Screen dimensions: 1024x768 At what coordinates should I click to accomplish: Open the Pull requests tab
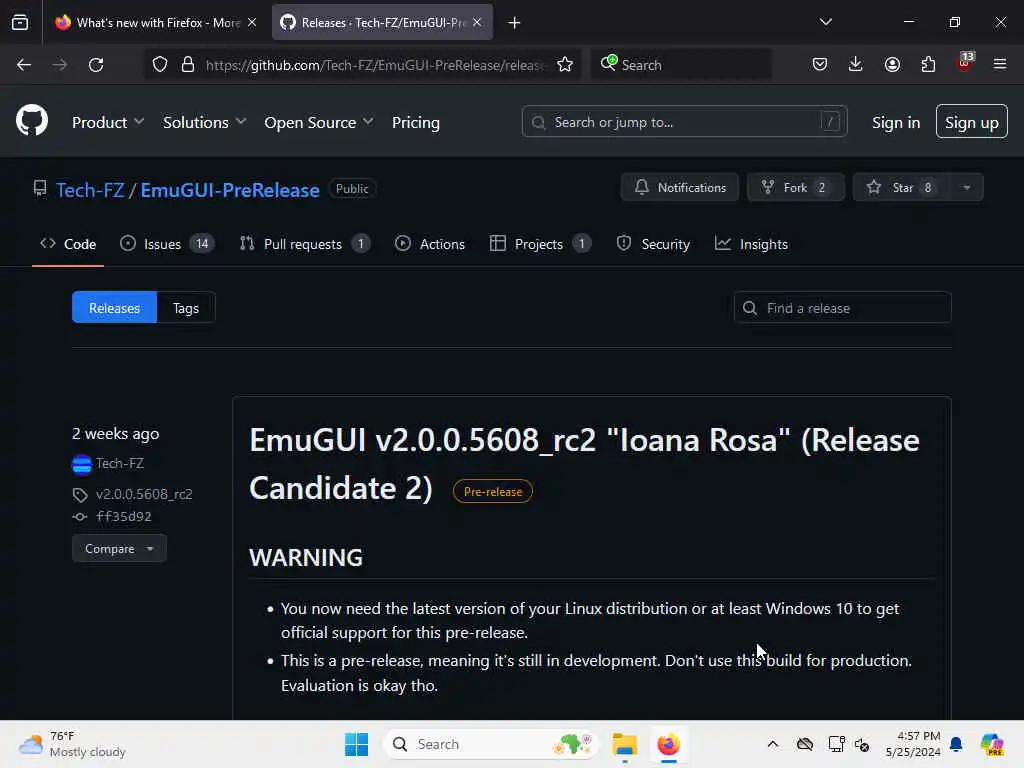(x=305, y=244)
